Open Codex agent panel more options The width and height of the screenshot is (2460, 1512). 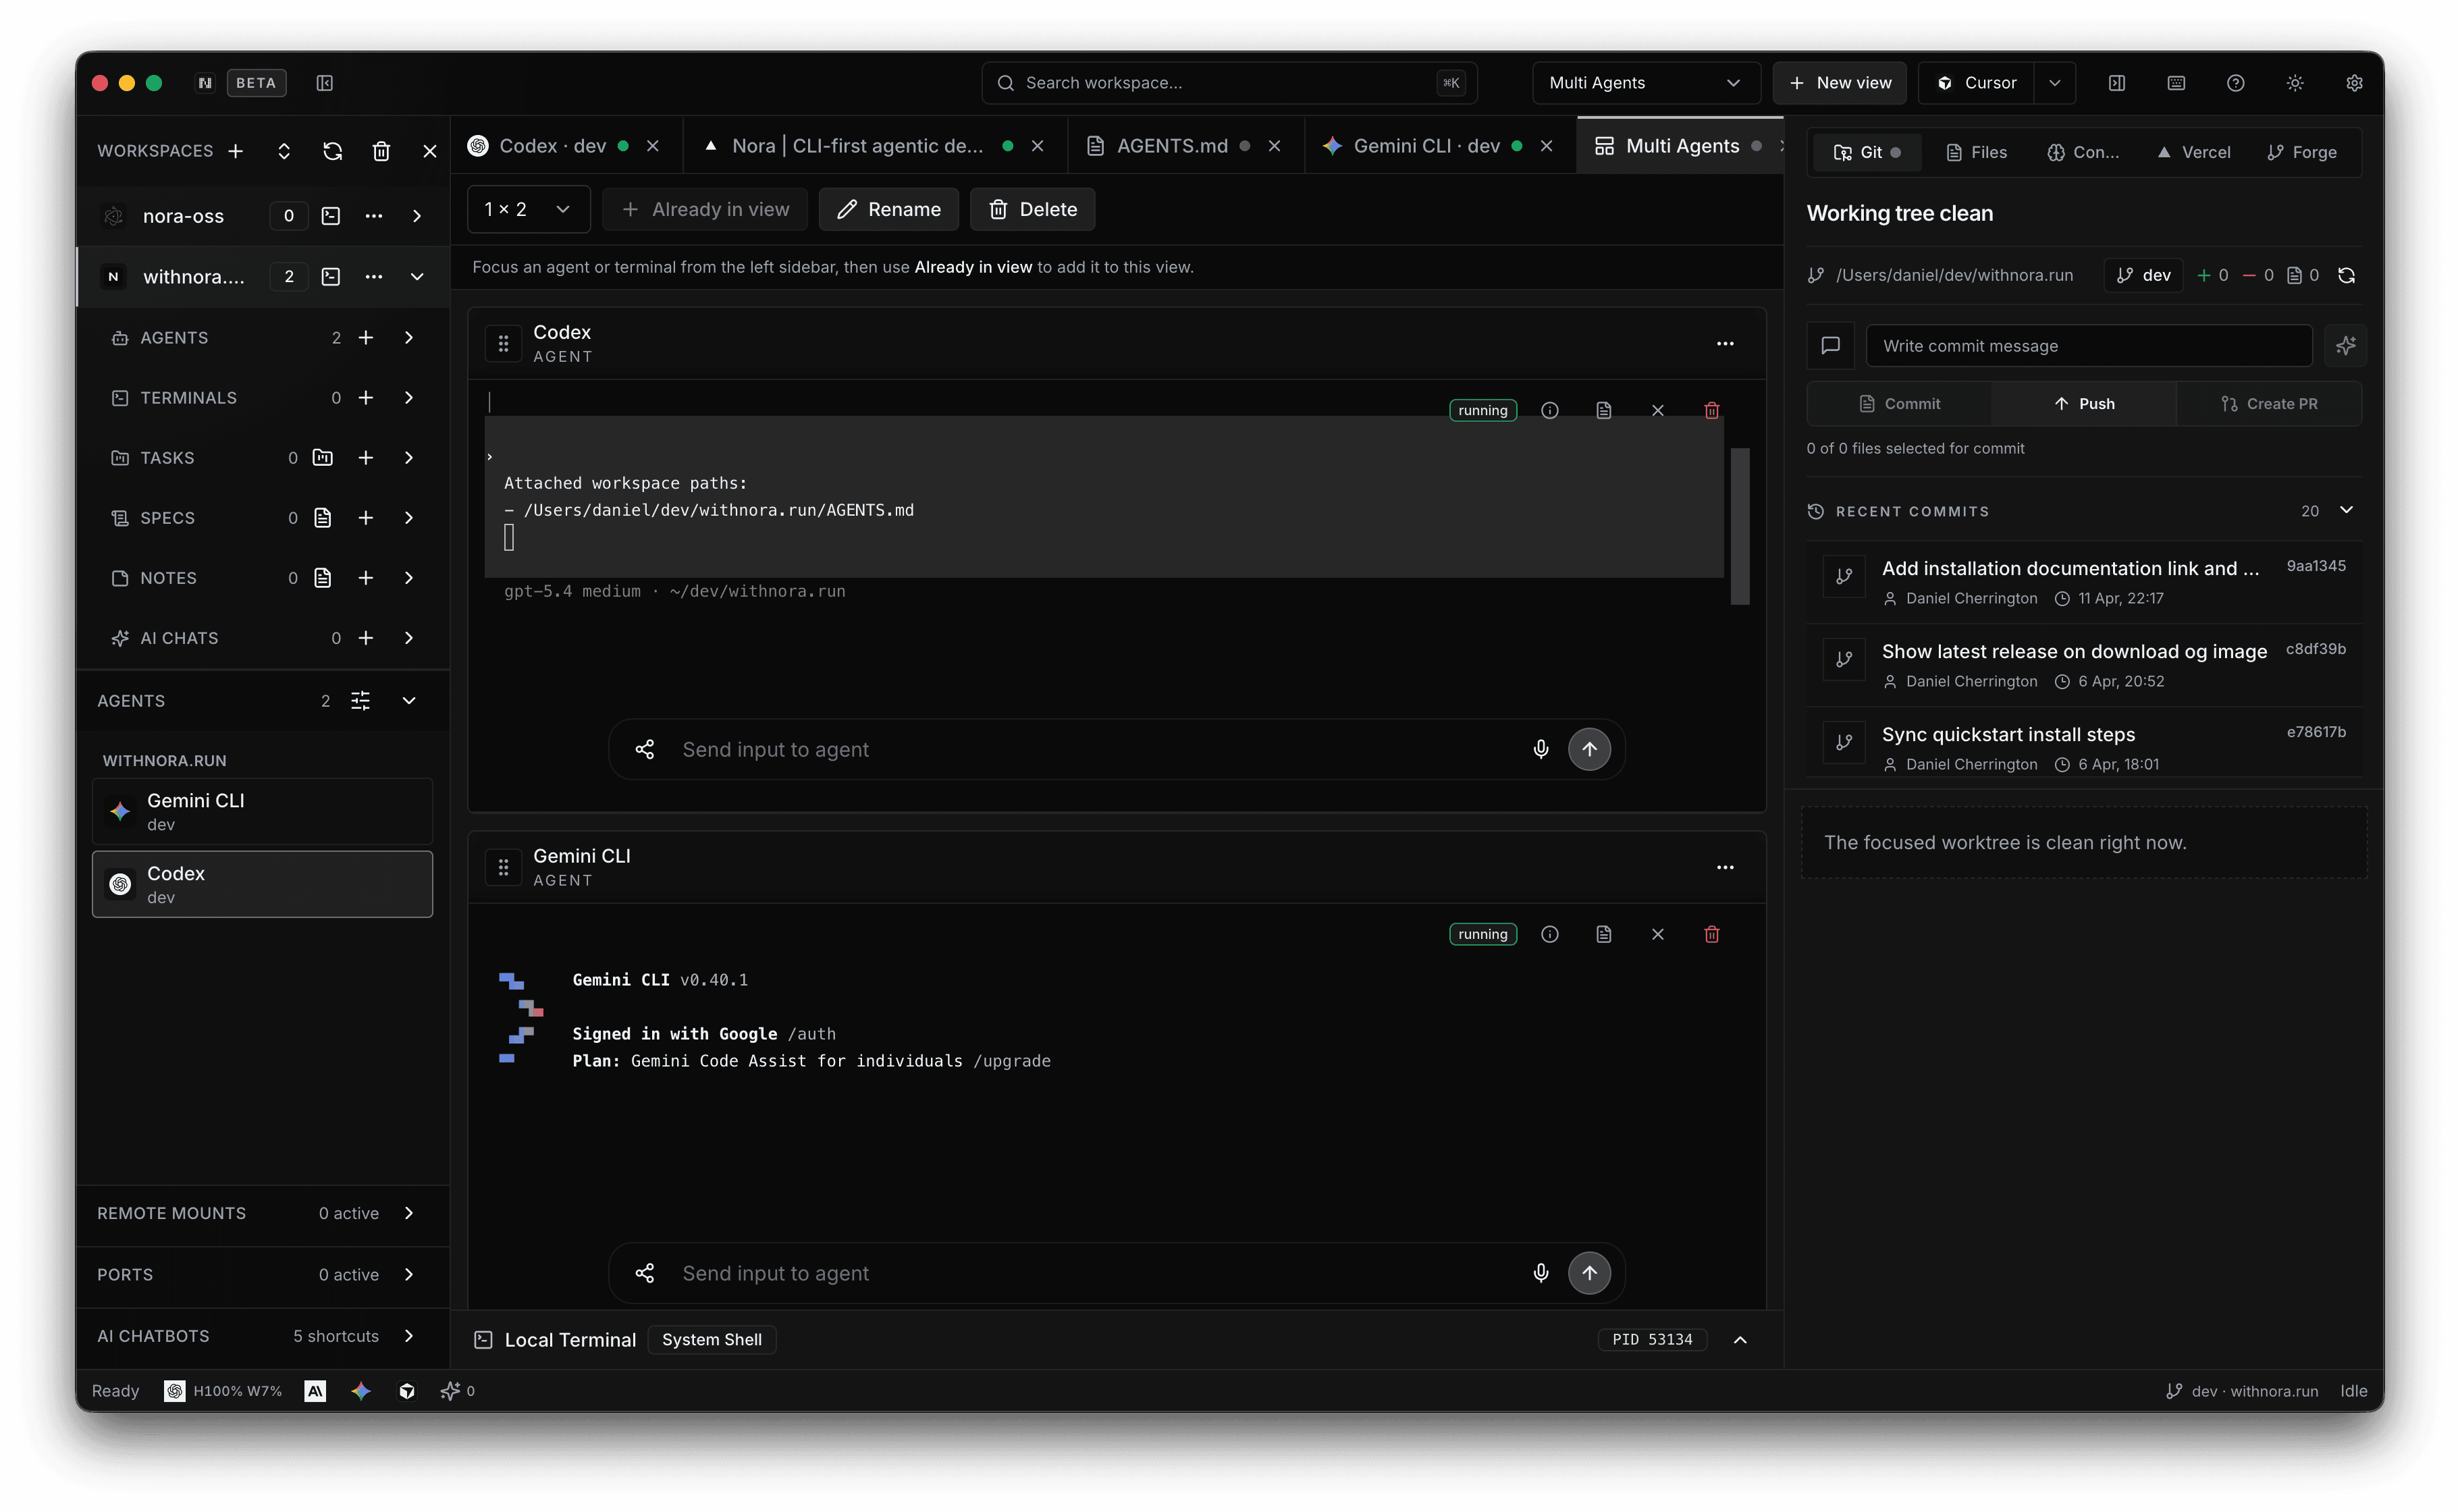click(1725, 344)
